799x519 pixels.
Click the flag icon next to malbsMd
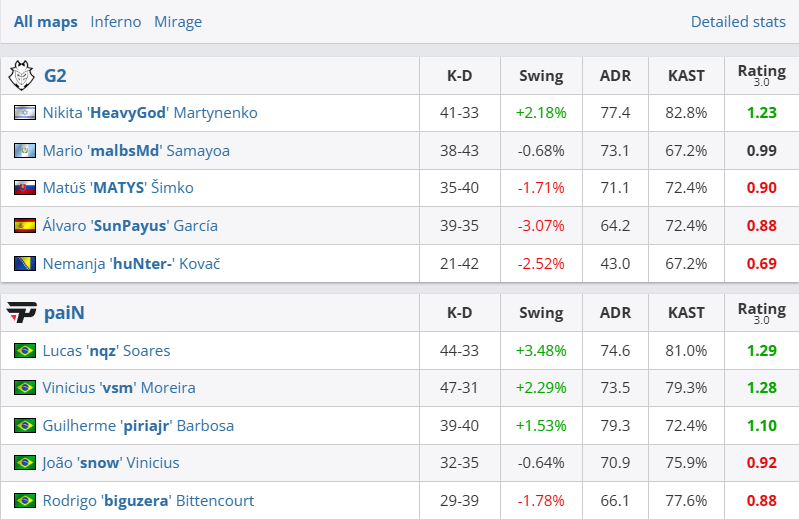click(25, 151)
